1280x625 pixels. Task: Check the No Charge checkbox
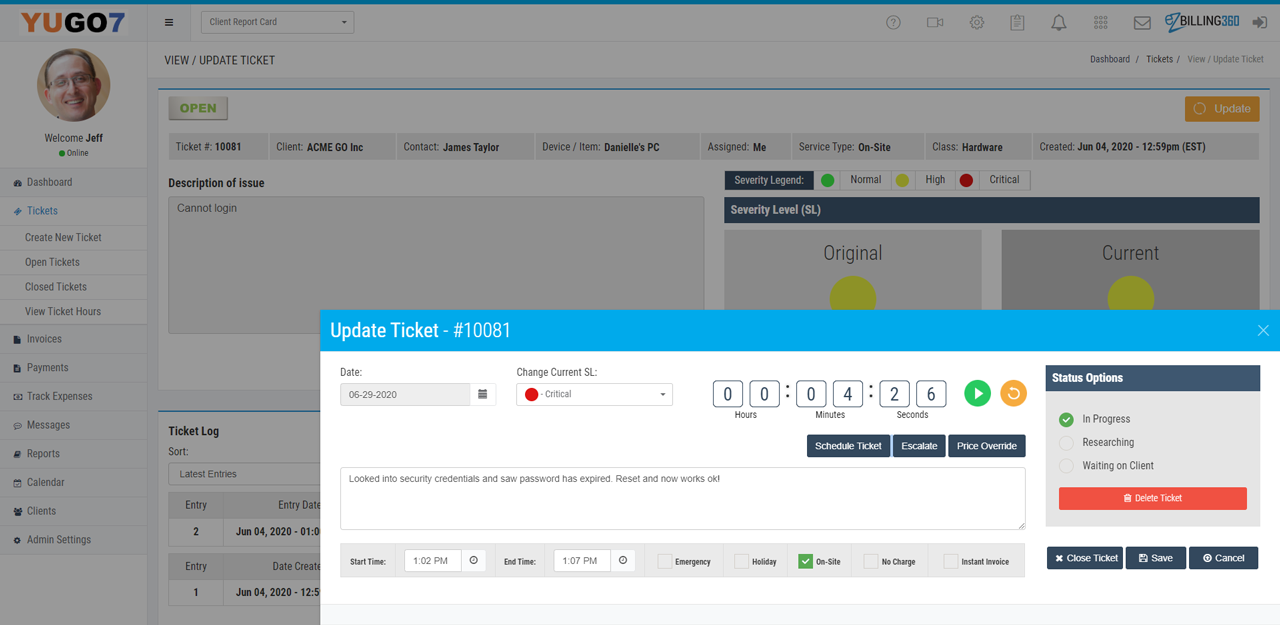(x=871, y=561)
